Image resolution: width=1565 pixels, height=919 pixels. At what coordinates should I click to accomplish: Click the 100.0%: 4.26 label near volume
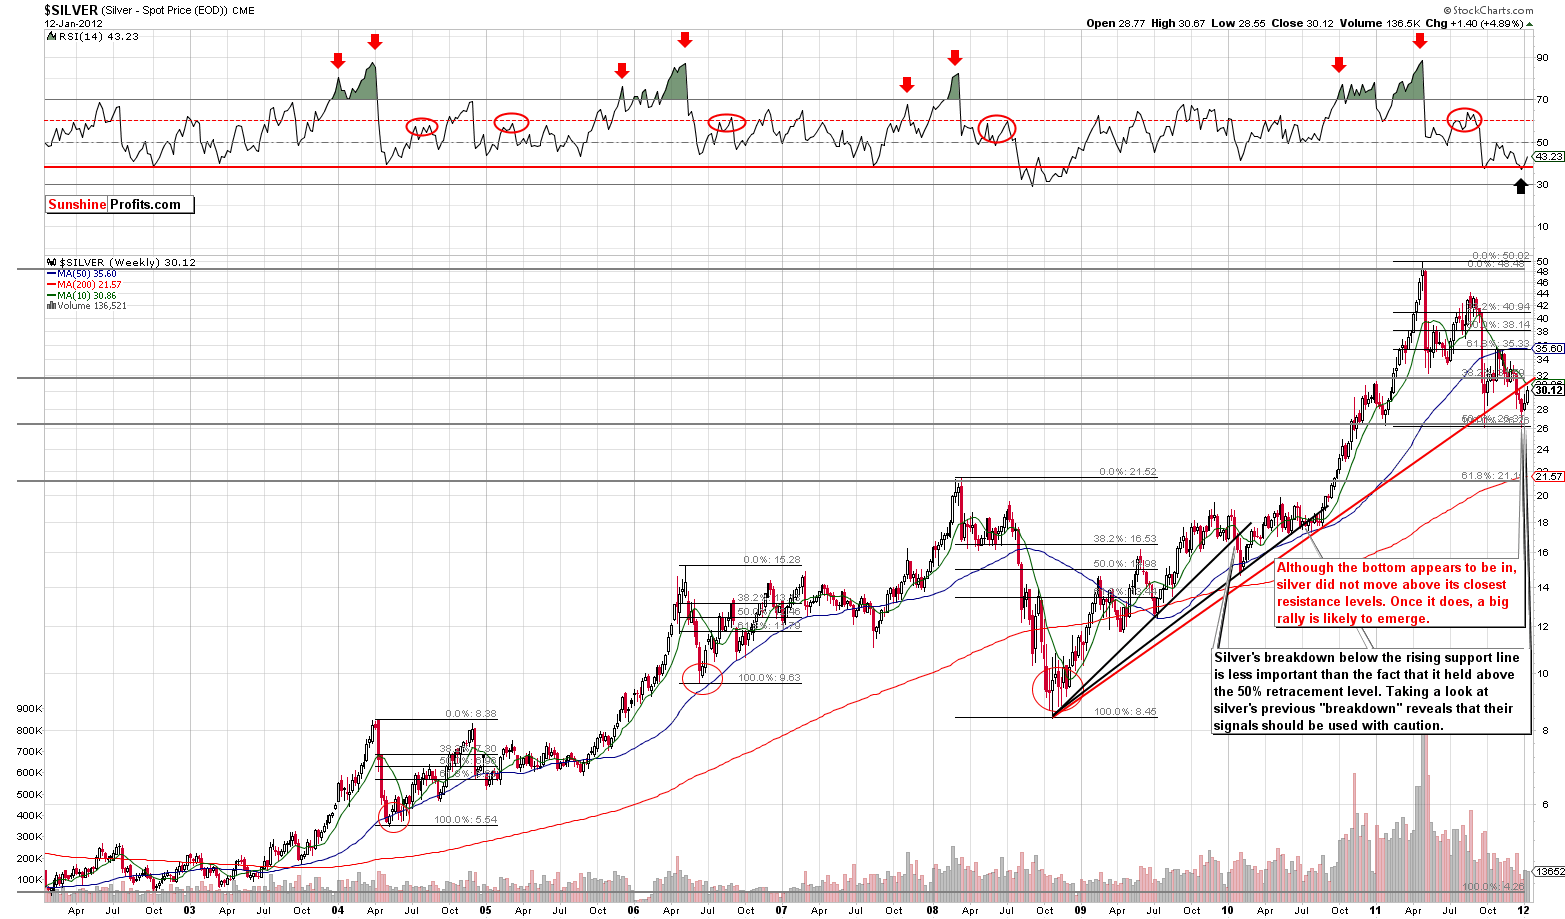click(1495, 887)
